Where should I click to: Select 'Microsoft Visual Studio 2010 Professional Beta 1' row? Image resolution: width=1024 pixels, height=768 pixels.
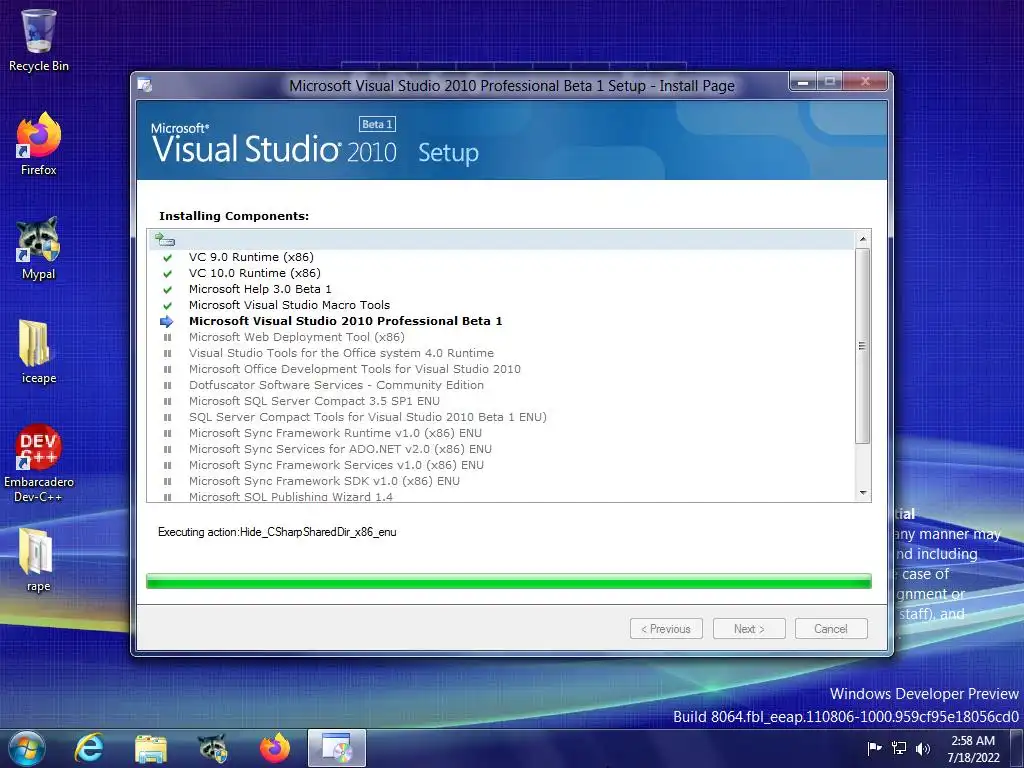point(345,321)
